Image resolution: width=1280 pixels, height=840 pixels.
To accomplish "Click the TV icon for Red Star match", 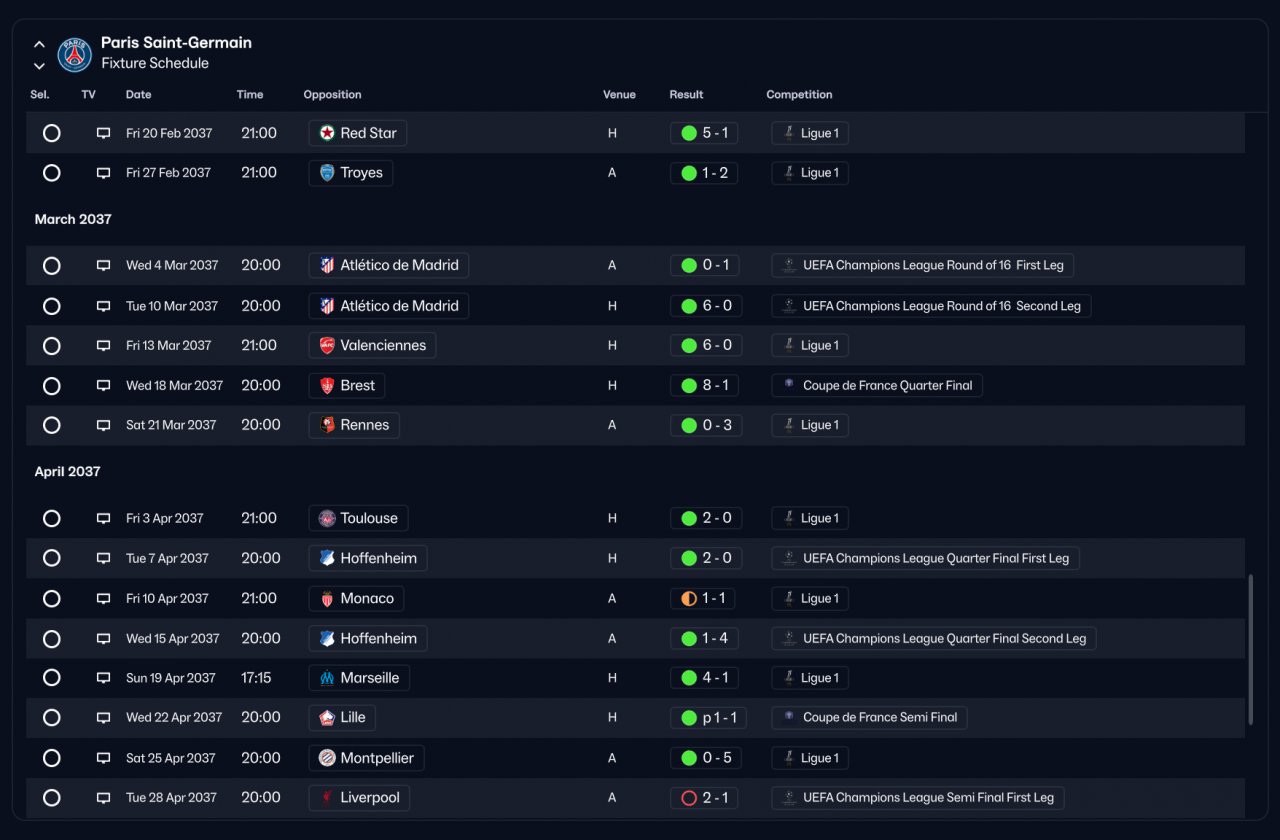I will pyautogui.click(x=103, y=133).
